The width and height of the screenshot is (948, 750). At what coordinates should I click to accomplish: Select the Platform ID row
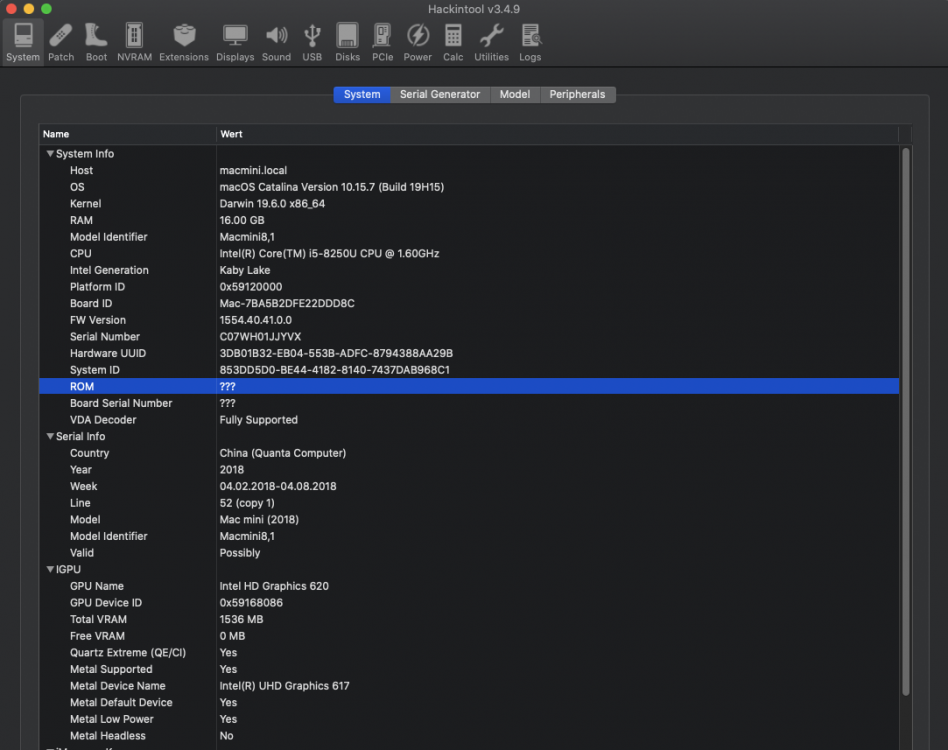pos(469,287)
